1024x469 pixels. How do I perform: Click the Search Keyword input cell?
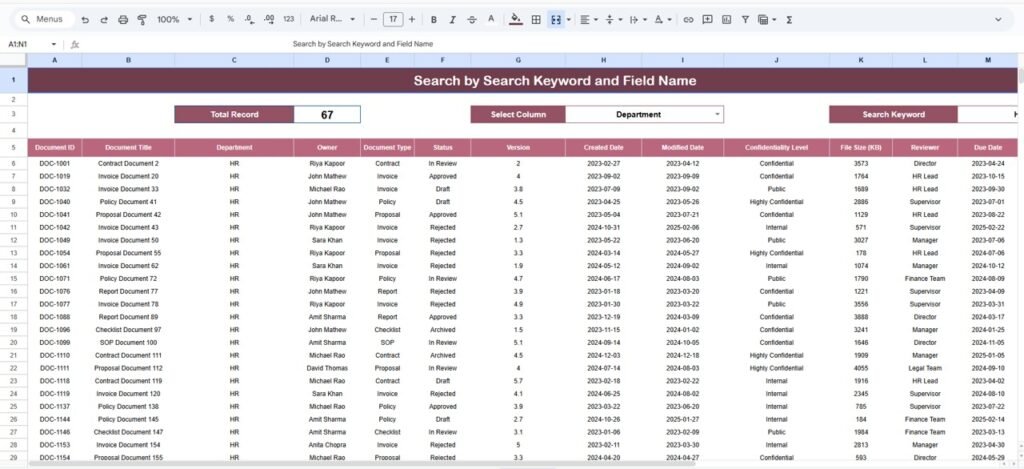coord(987,114)
